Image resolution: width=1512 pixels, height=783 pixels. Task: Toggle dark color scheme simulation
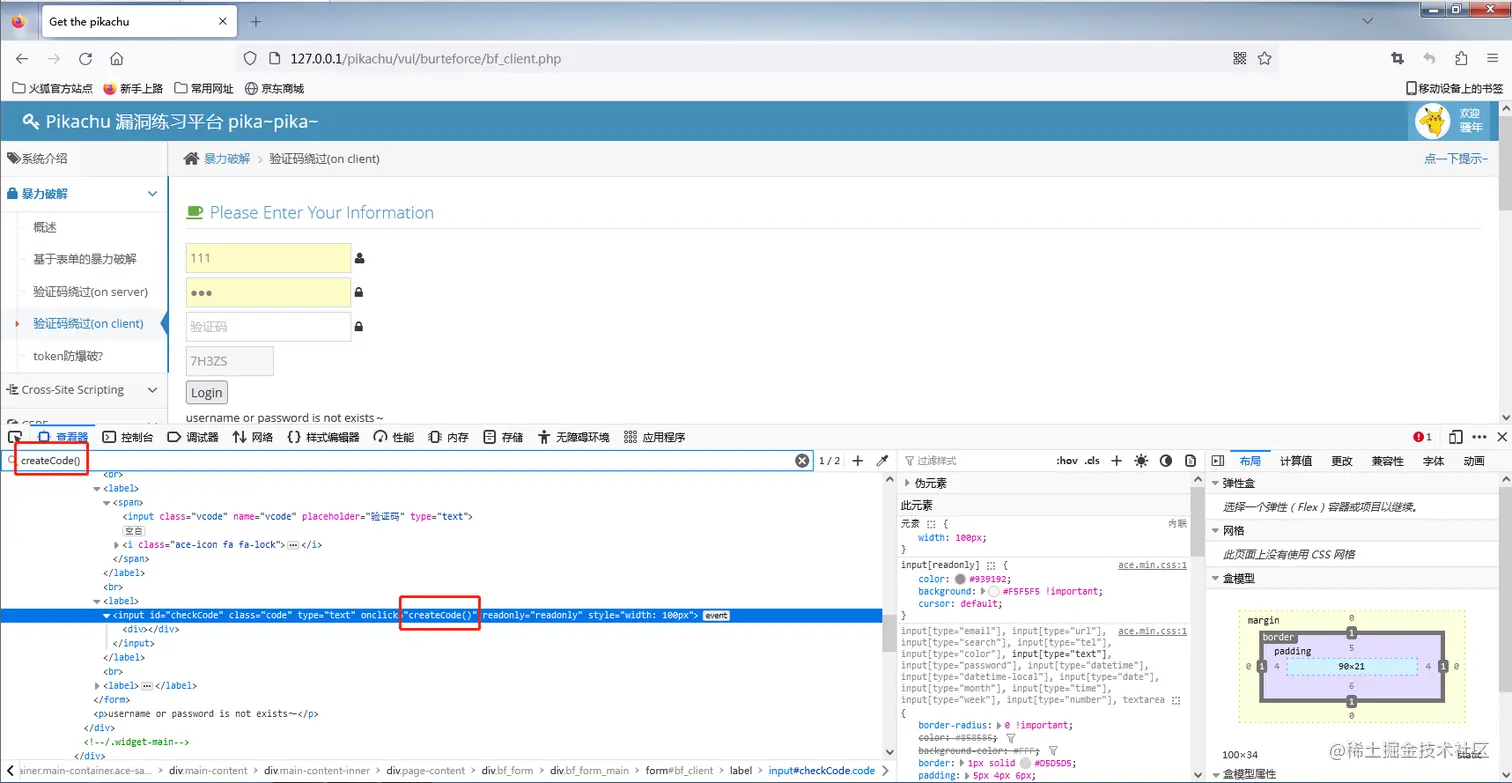1166,461
